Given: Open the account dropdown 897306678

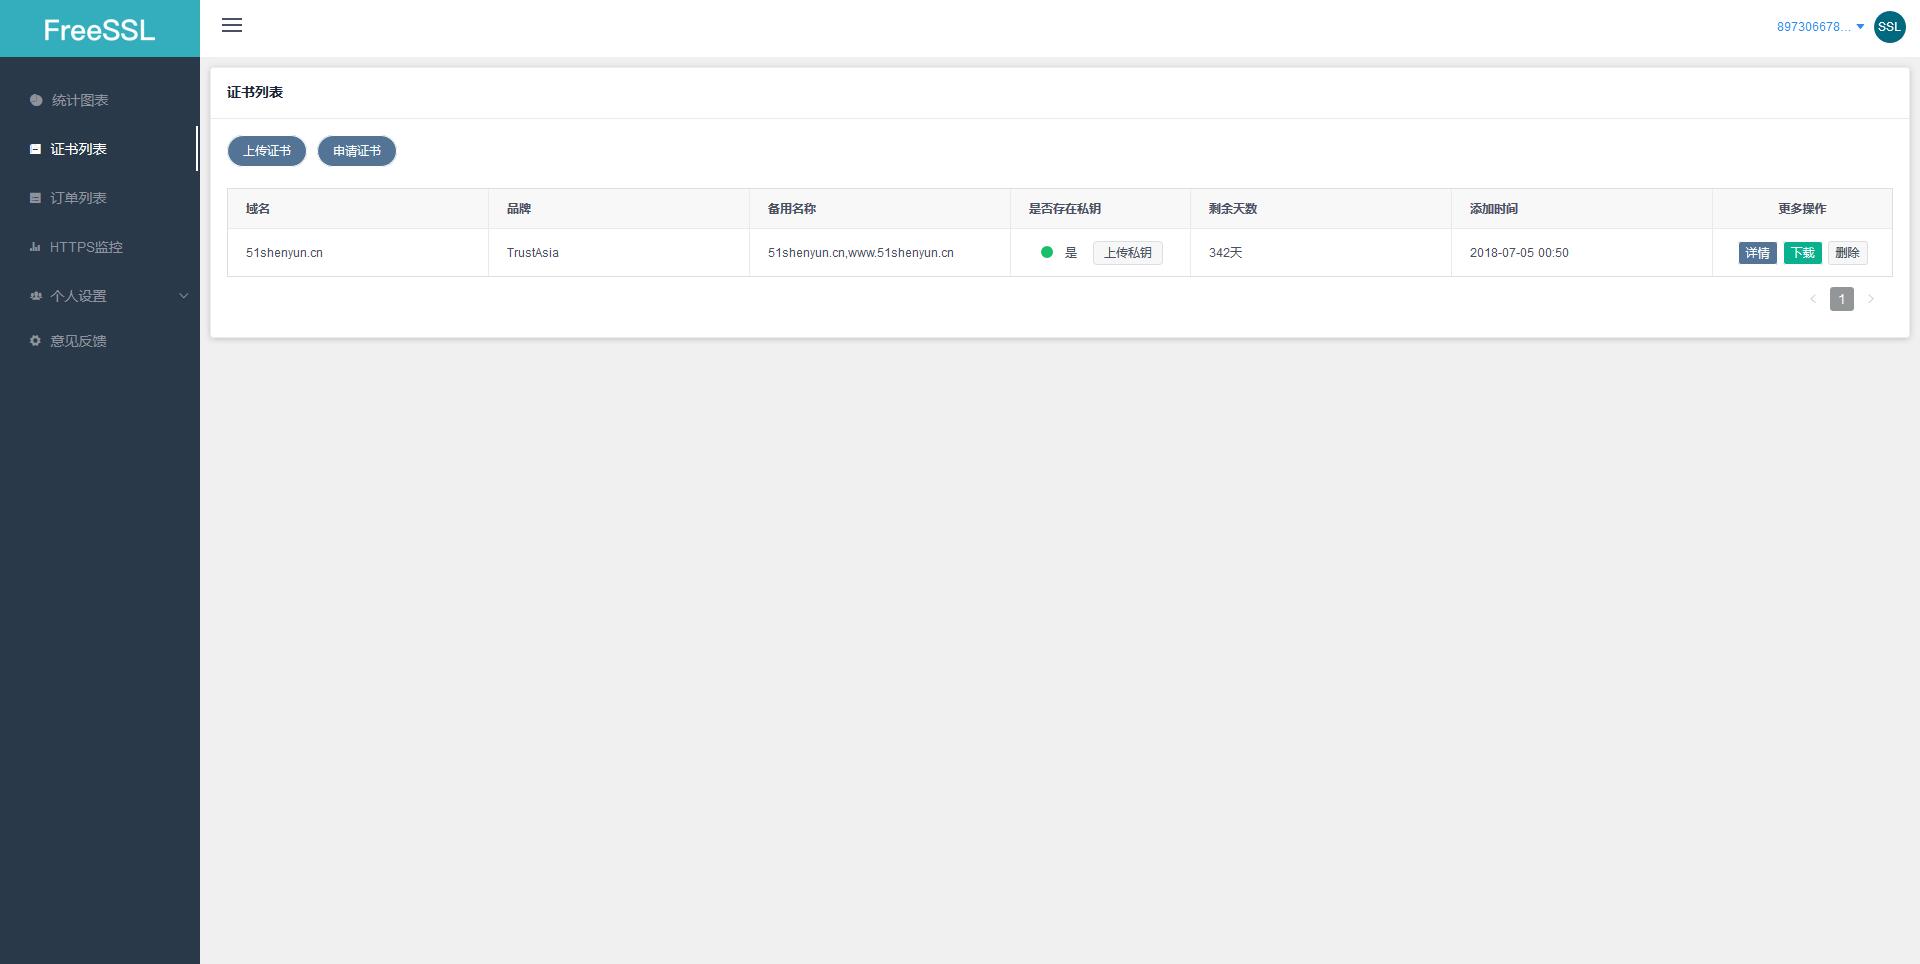Looking at the screenshot, I should (1819, 27).
